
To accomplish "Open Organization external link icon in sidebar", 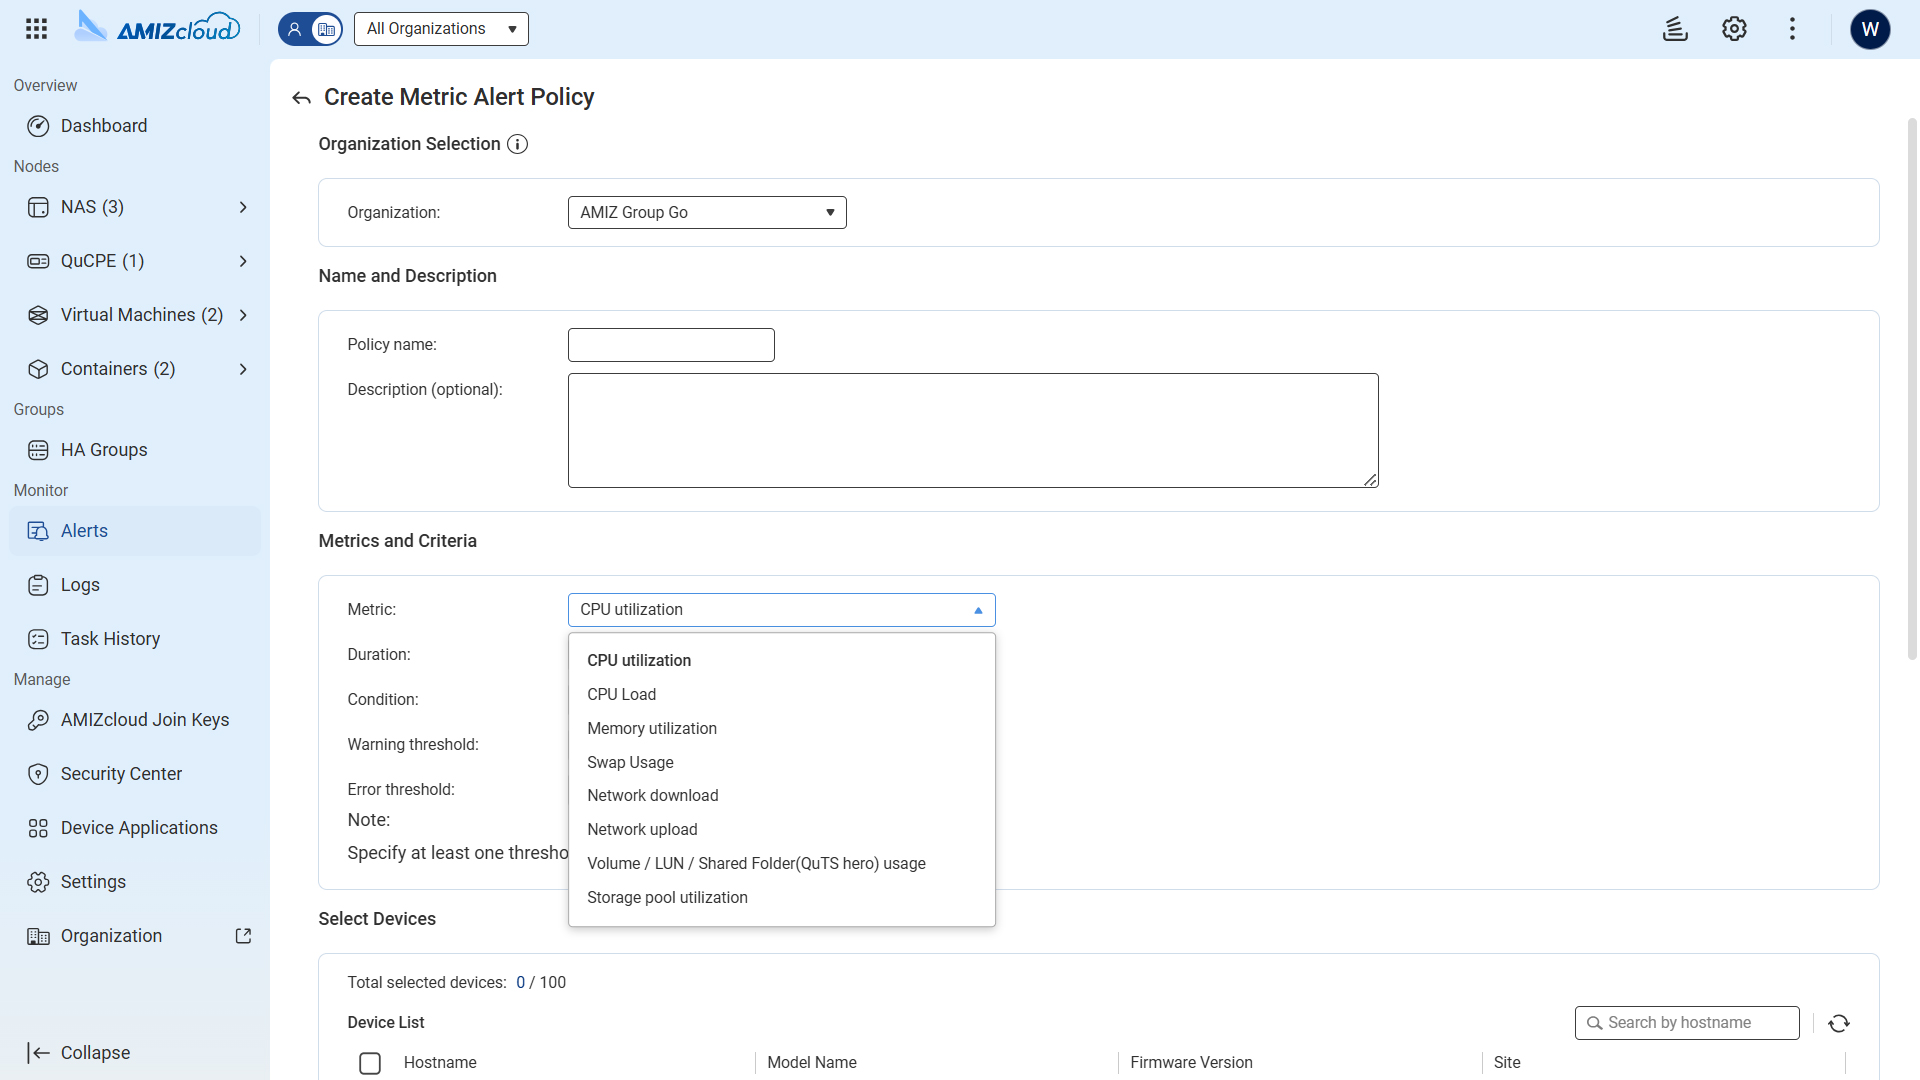I will (x=243, y=936).
